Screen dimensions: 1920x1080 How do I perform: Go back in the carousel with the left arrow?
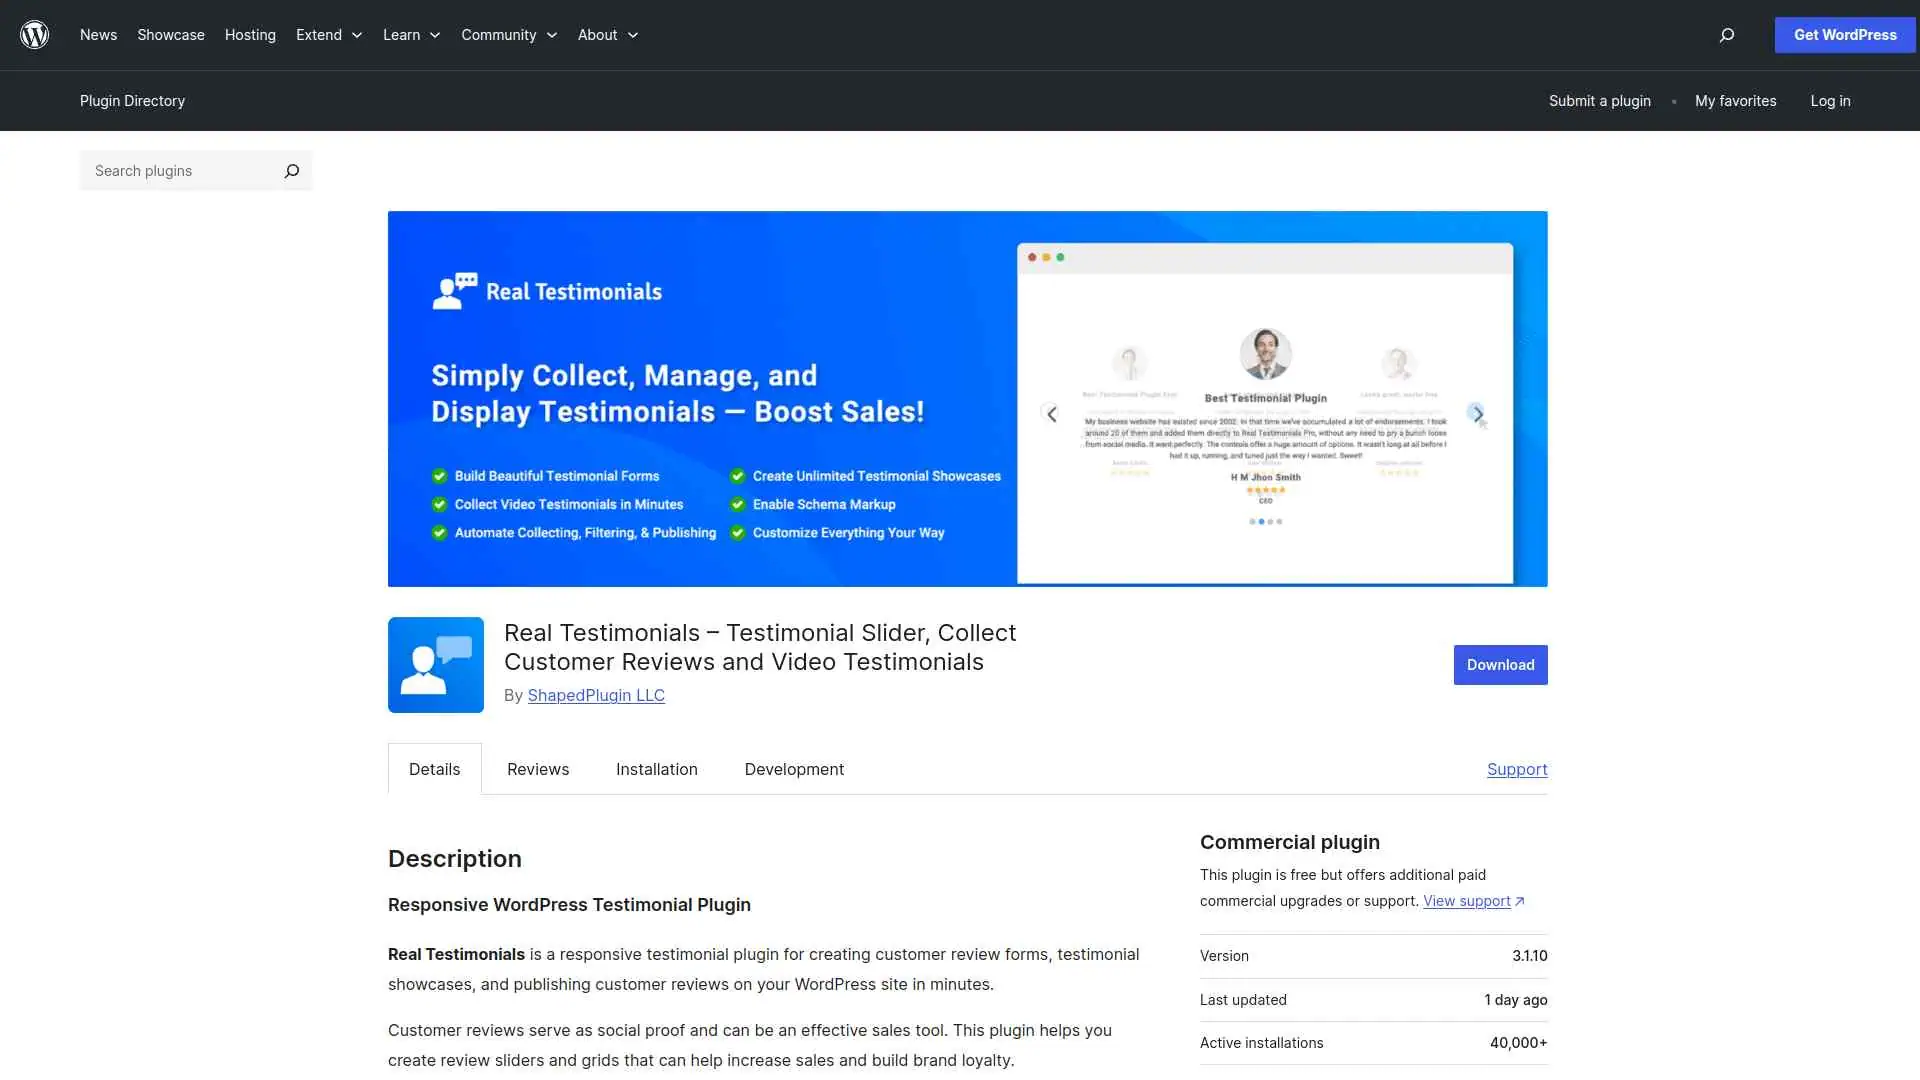(1051, 413)
